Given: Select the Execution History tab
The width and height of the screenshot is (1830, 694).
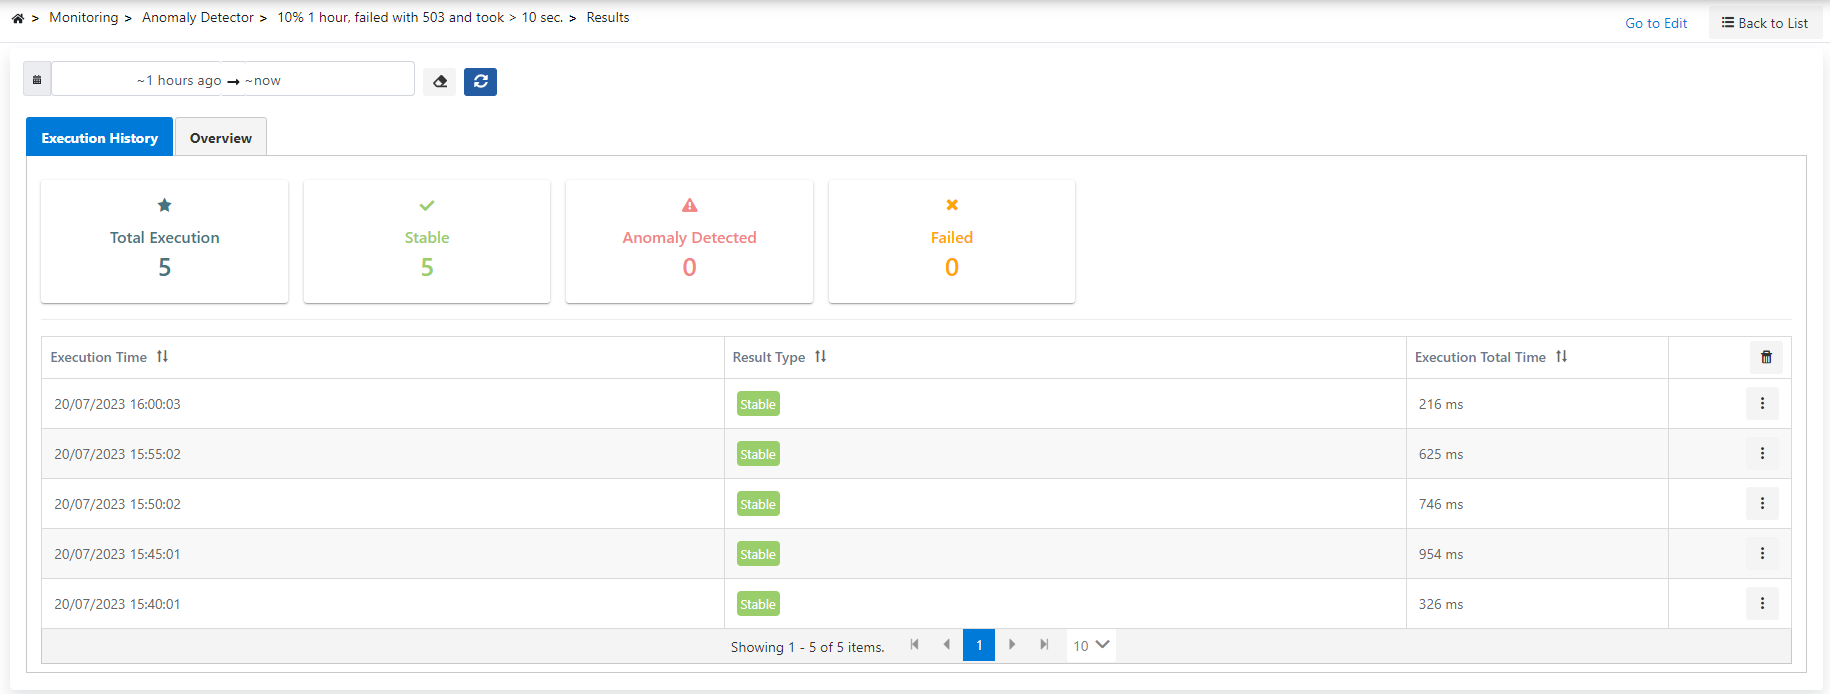Looking at the screenshot, I should tap(100, 138).
